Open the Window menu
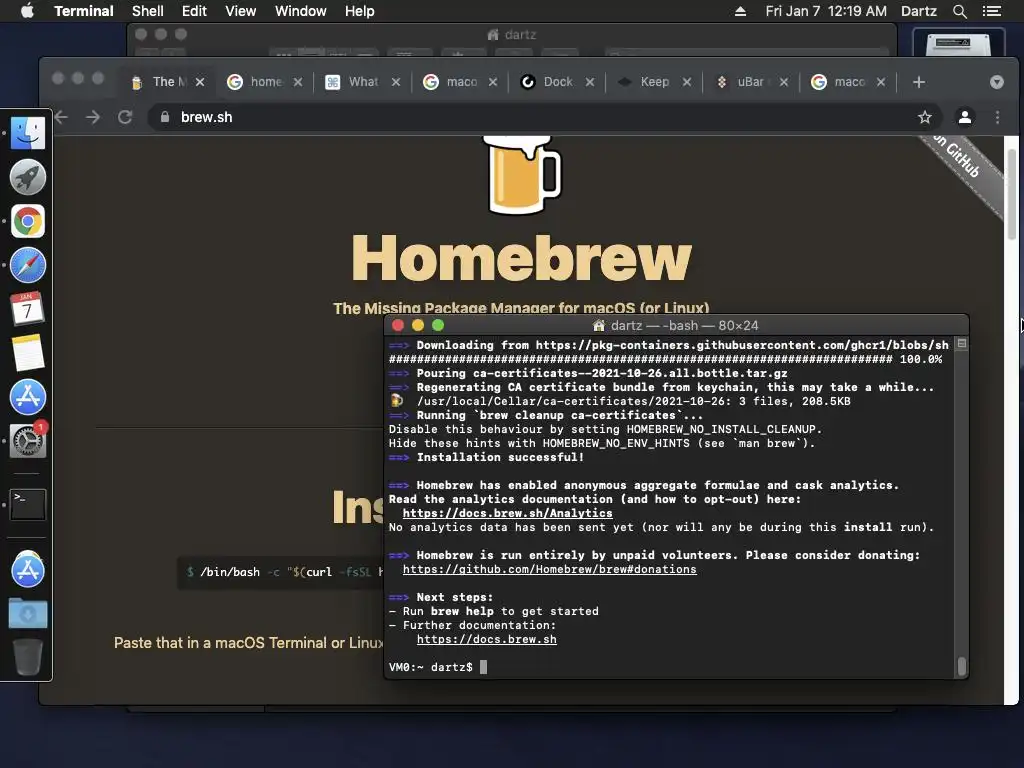Image resolution: width=1024 pixels, height=768 pixels. [300, 11]
